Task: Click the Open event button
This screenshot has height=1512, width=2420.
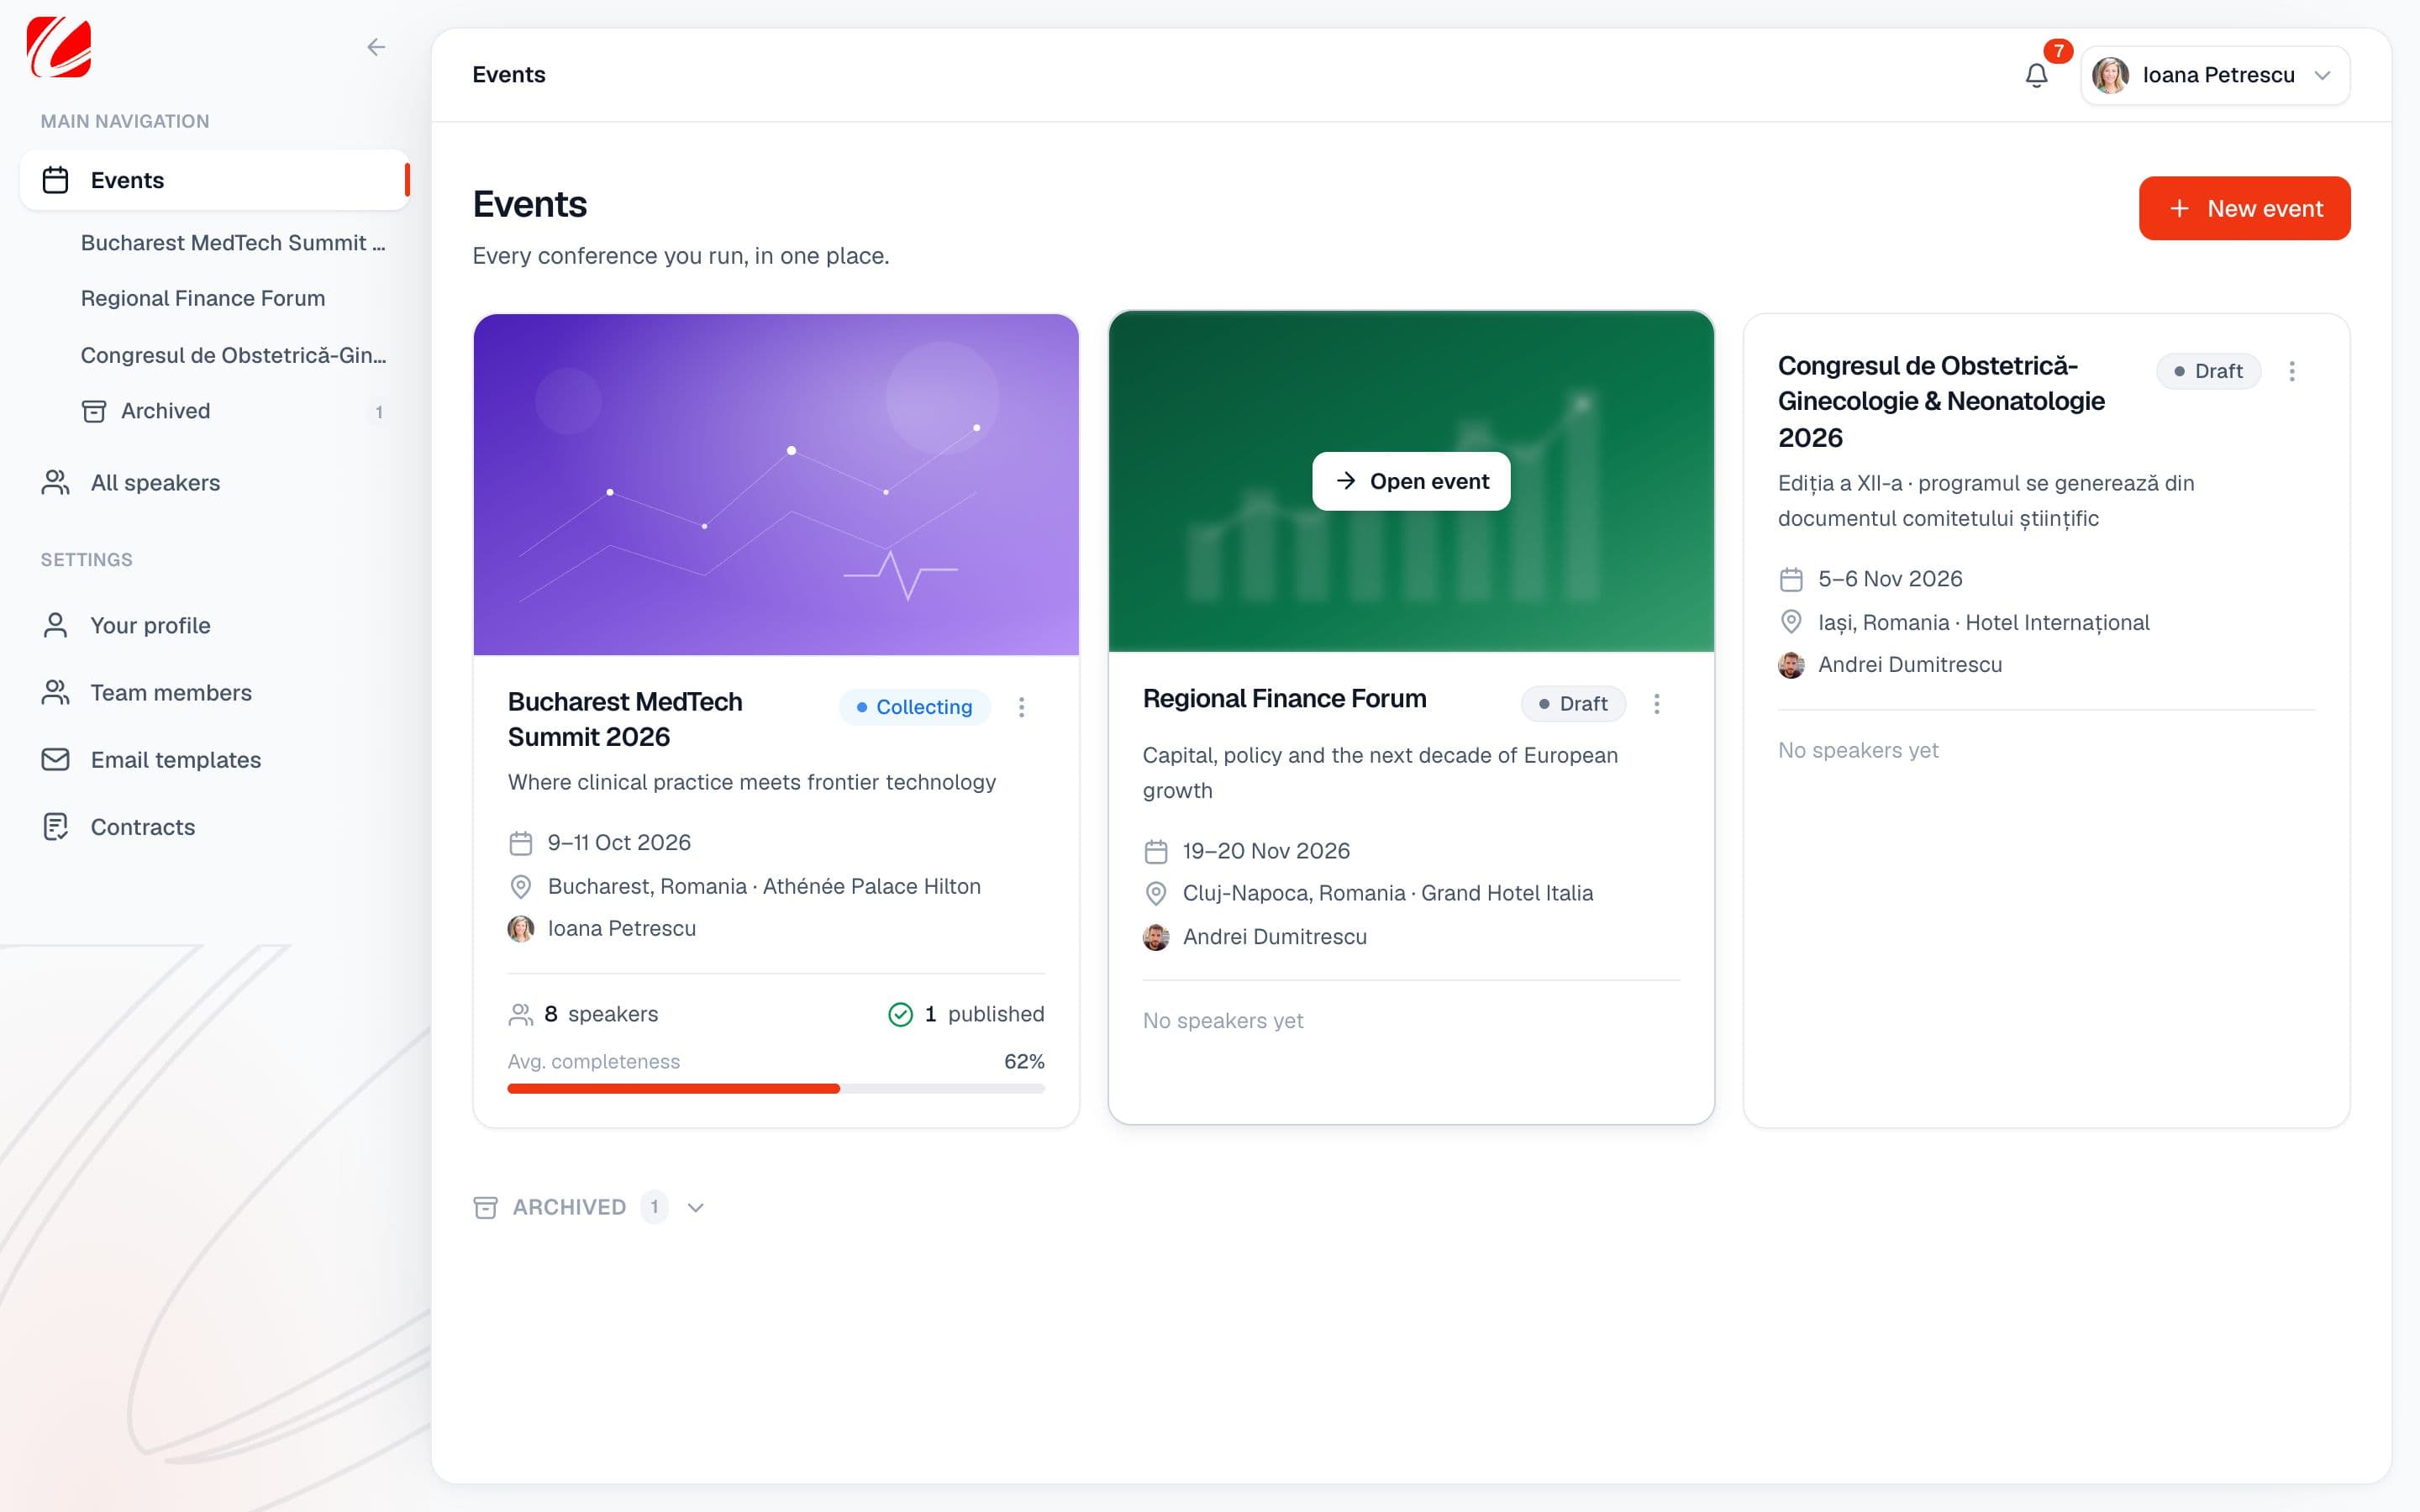Action: pos(1411,481)
